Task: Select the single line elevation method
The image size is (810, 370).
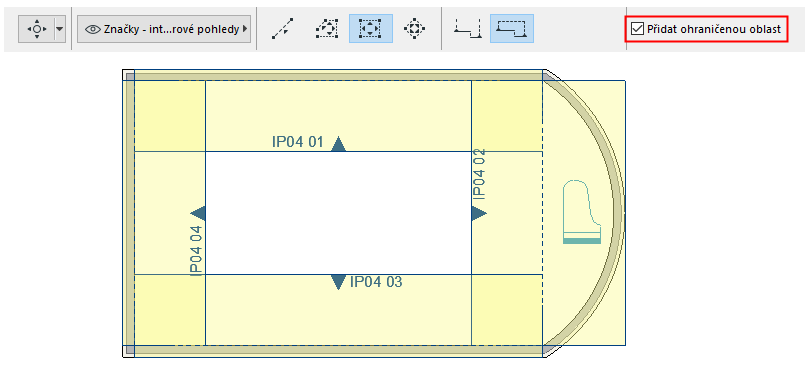Action: [283, 28]
